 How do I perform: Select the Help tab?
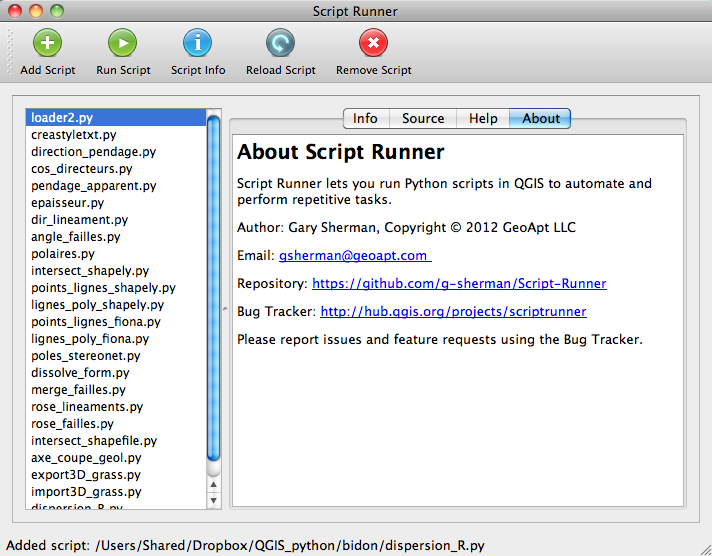point(482,118)
